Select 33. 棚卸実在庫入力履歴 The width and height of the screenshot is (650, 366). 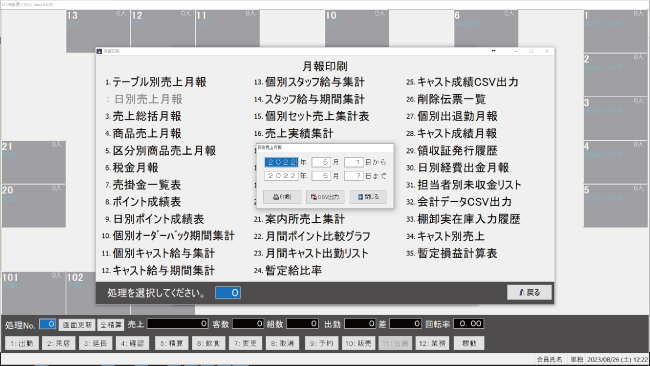(463, 219)
